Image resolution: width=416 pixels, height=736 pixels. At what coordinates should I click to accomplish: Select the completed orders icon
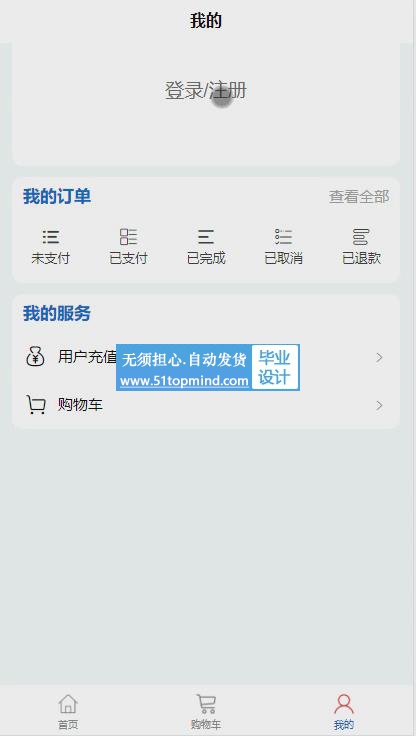pos(206,237)
